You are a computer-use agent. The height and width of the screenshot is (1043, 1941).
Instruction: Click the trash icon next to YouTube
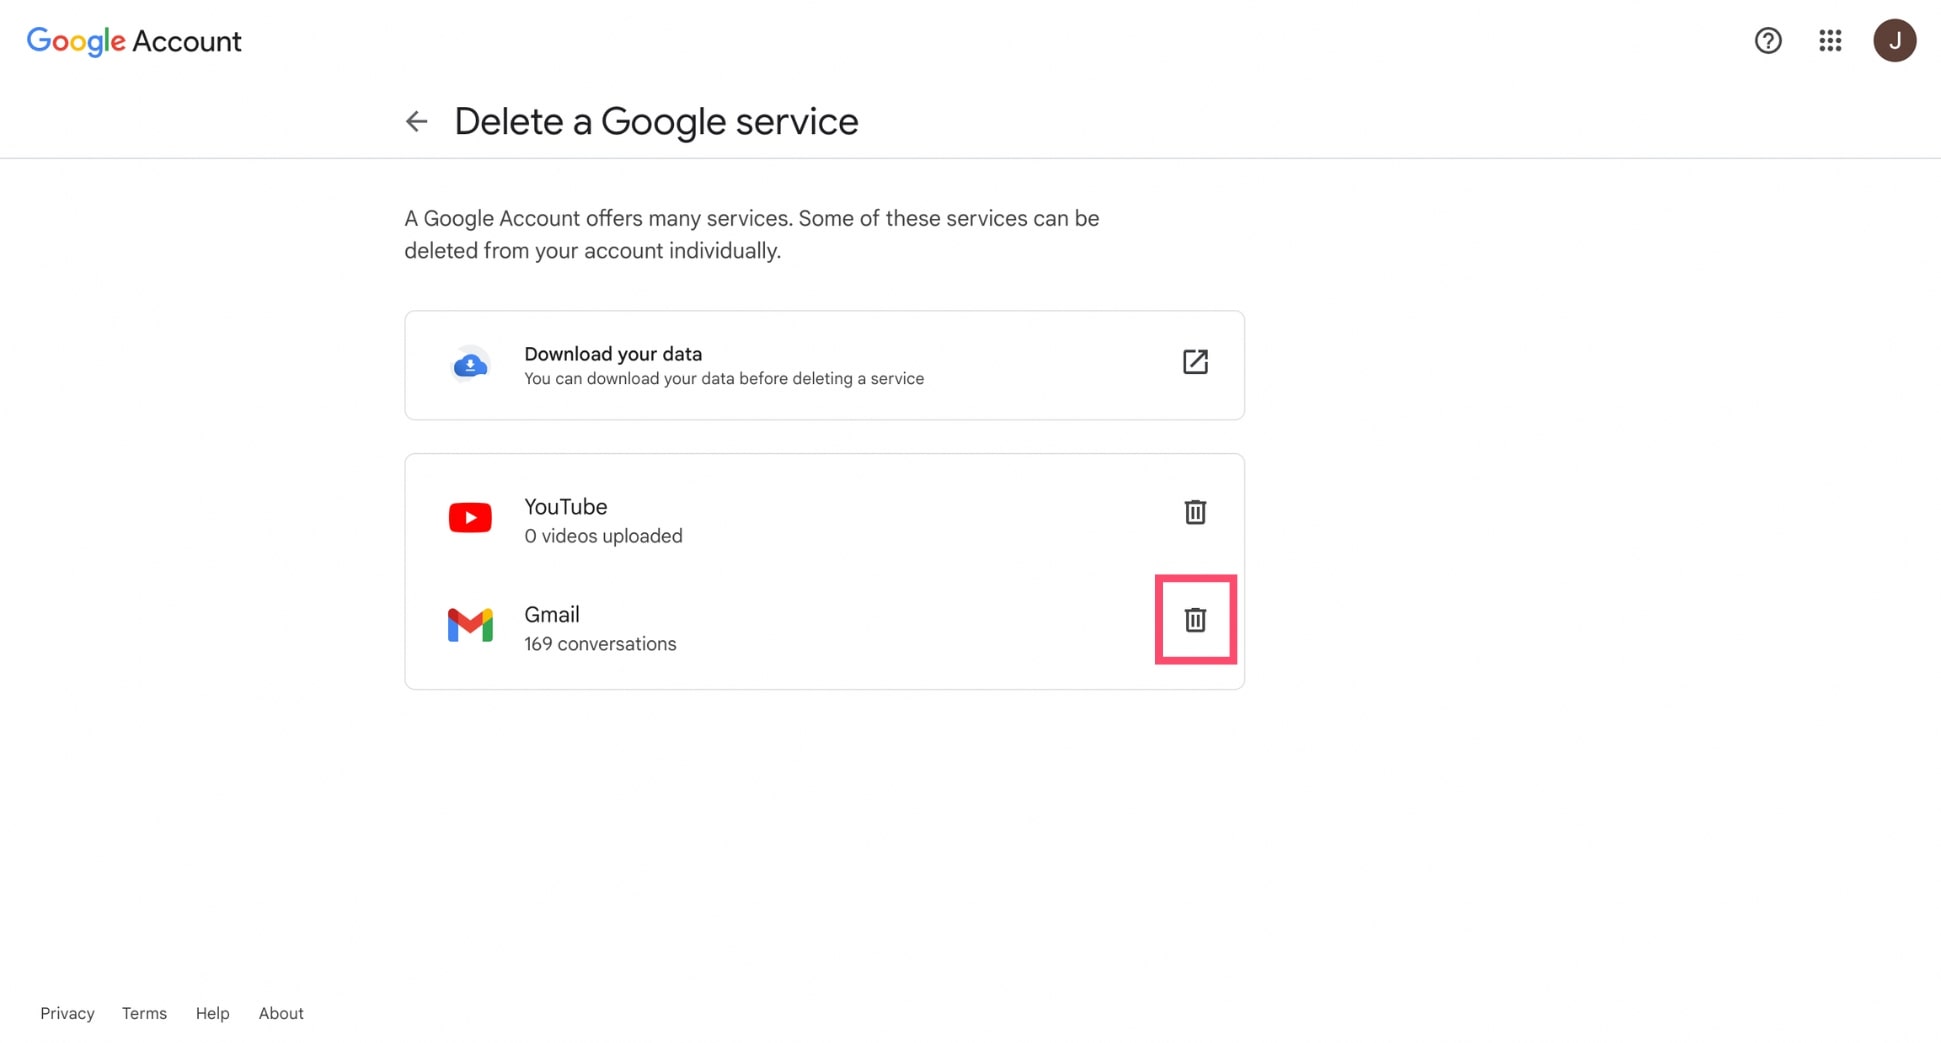[1195, 511]
